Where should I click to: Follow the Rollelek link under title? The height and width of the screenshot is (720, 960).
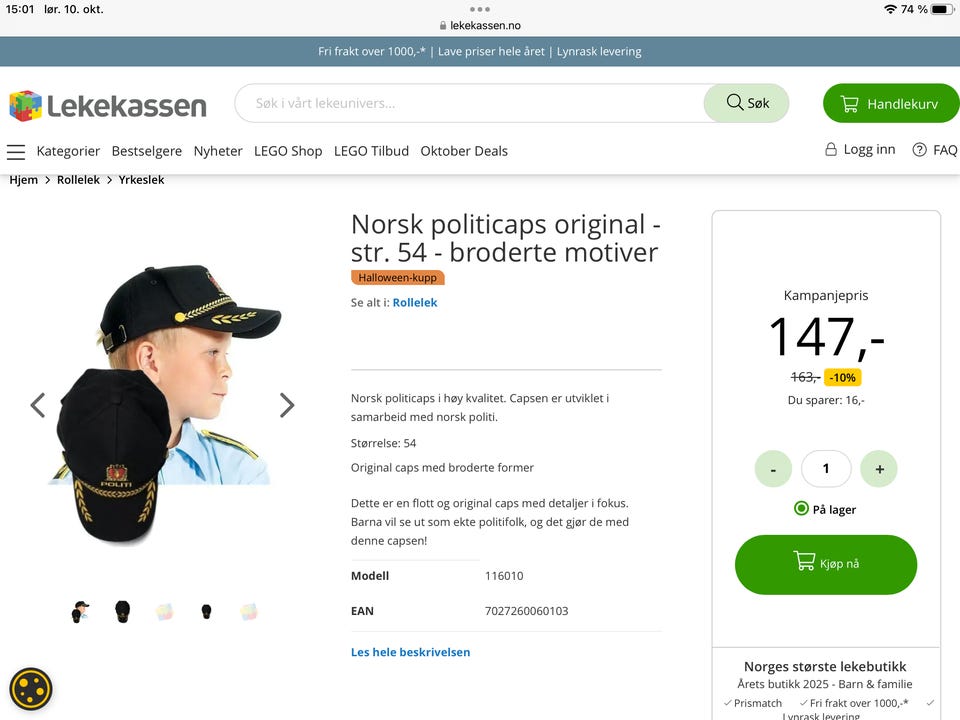pos(414,302)
